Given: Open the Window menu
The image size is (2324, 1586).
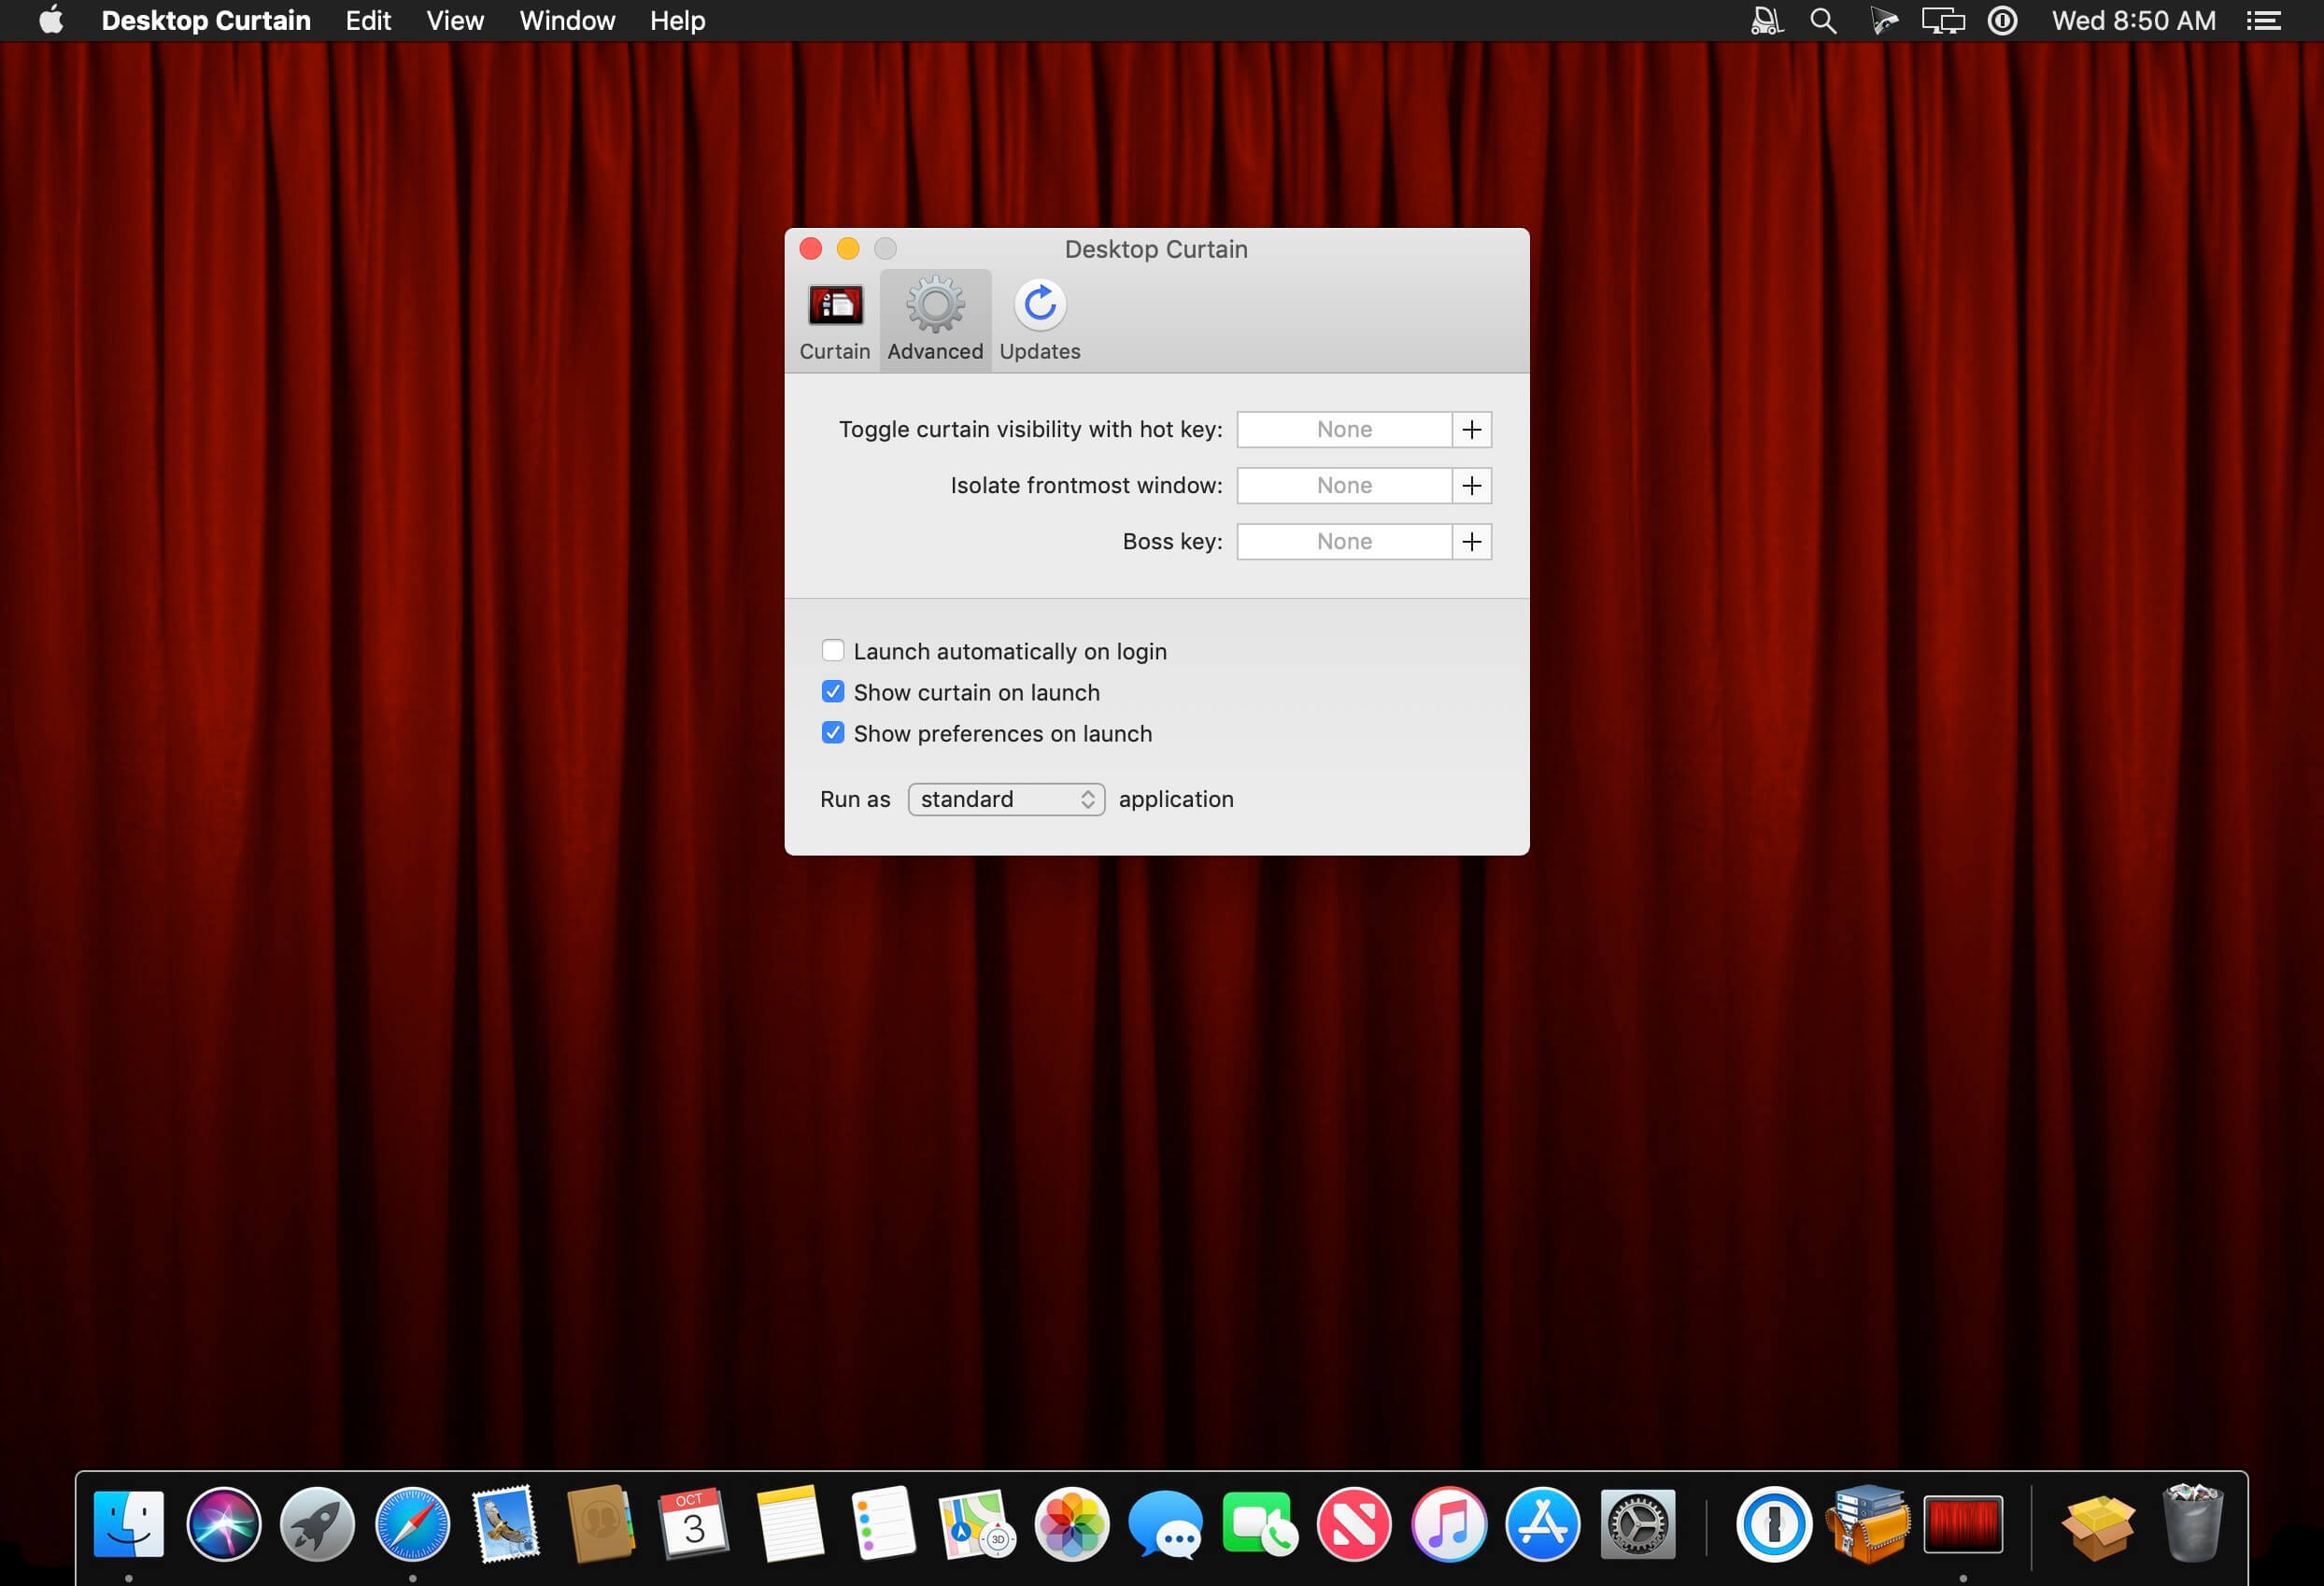Looking at the screenshot, I should pos(566,21).
